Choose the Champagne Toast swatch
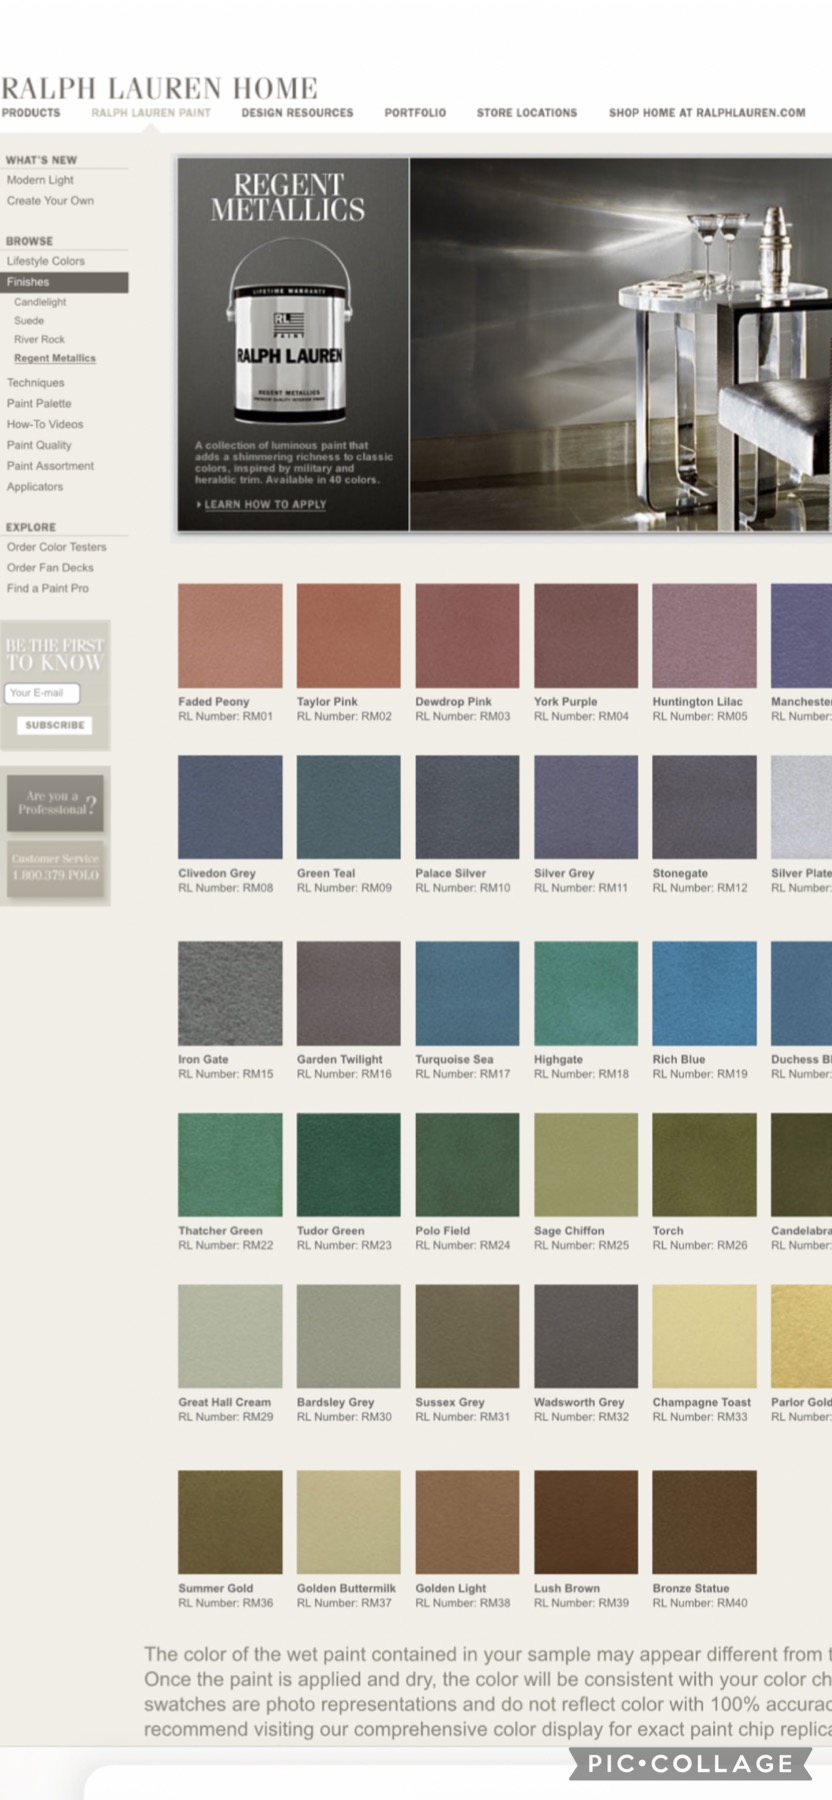 (704, 1336)
